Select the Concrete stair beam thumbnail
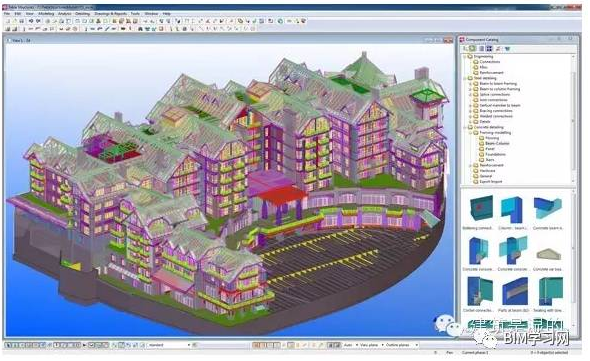 [x=549, y=254]
